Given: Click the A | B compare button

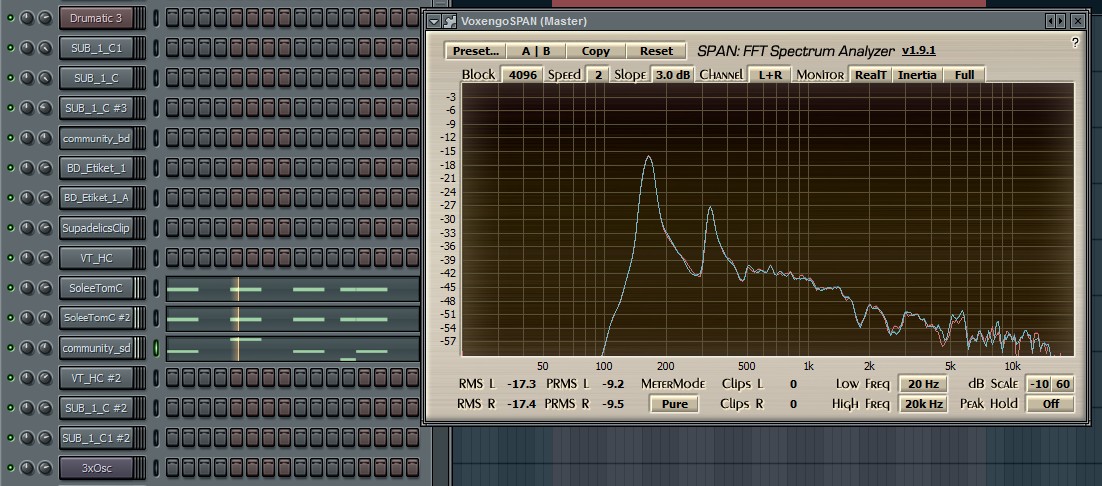Looking at the screenshot, I should coord(536,51).
